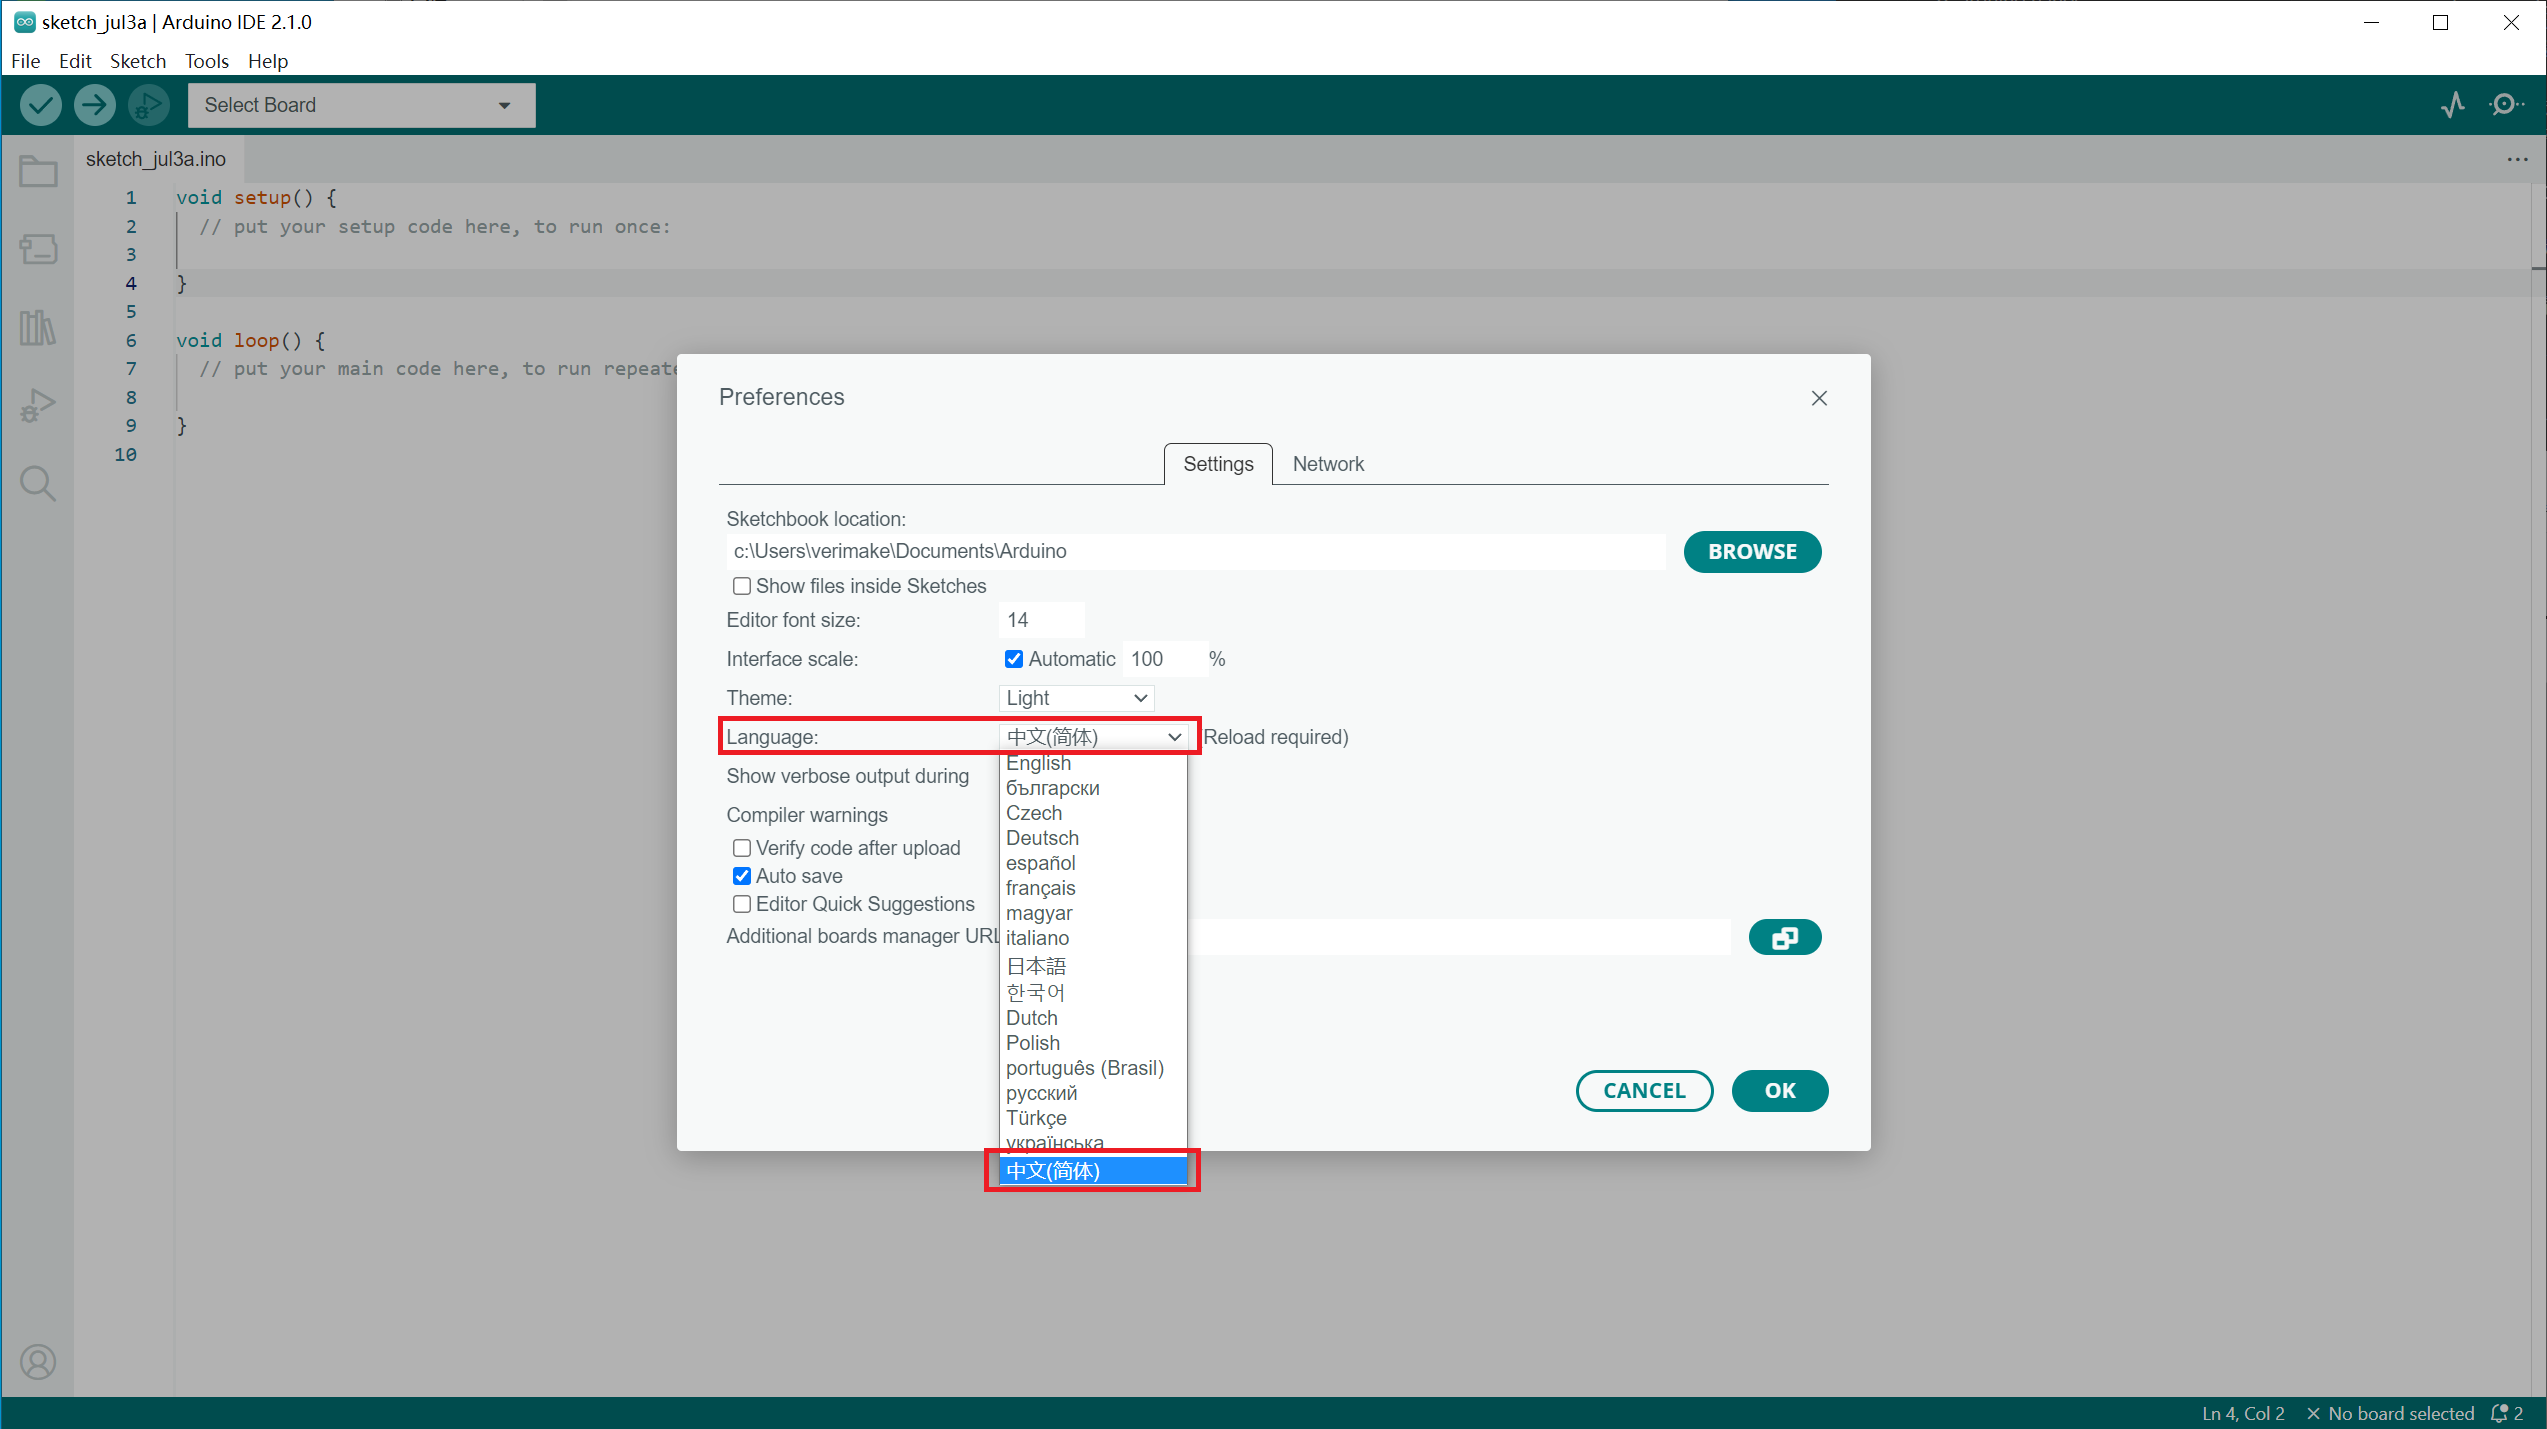Expand the Theme dropdown
This screenshot has width=2547, height=1429.
(x=1076, y=698)
